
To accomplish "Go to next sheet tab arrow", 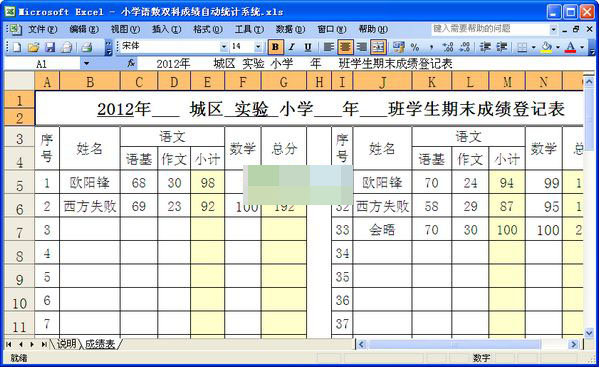I will [32, 344].
